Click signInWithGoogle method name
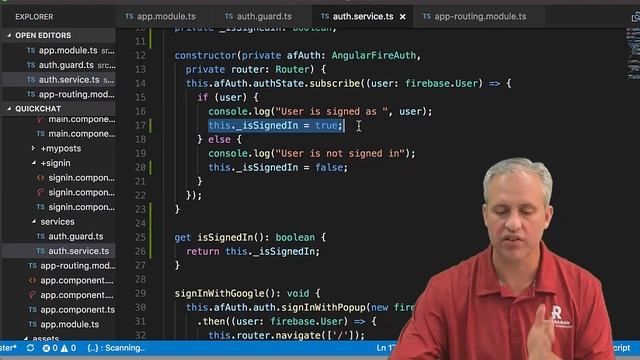This screenshot has height=360, width=640. click(x=219, y=293)
